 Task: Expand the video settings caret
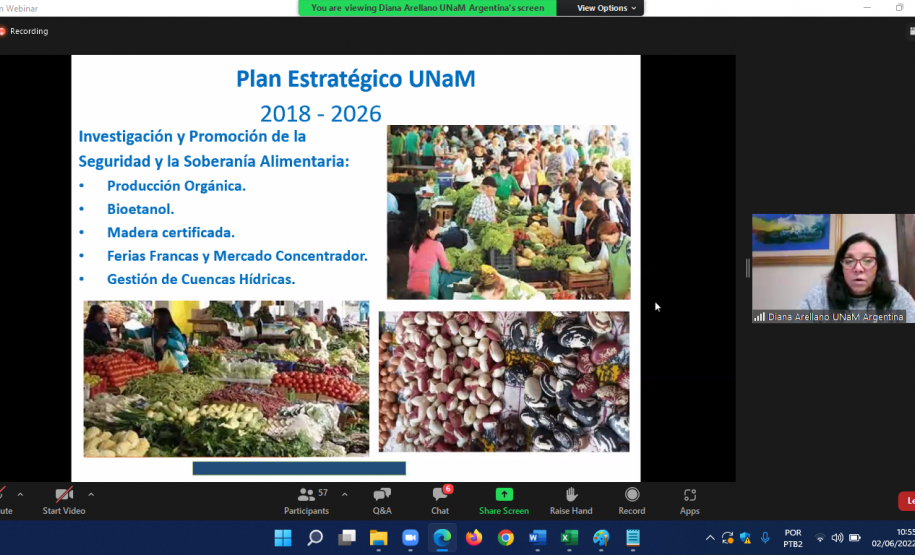pyautogui.click(x=91, y=494)
